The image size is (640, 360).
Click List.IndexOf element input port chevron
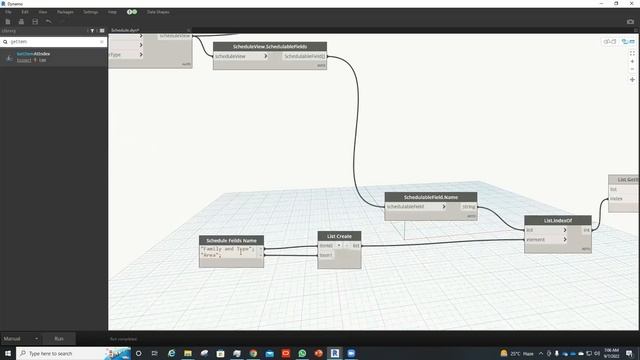(564, 240)
